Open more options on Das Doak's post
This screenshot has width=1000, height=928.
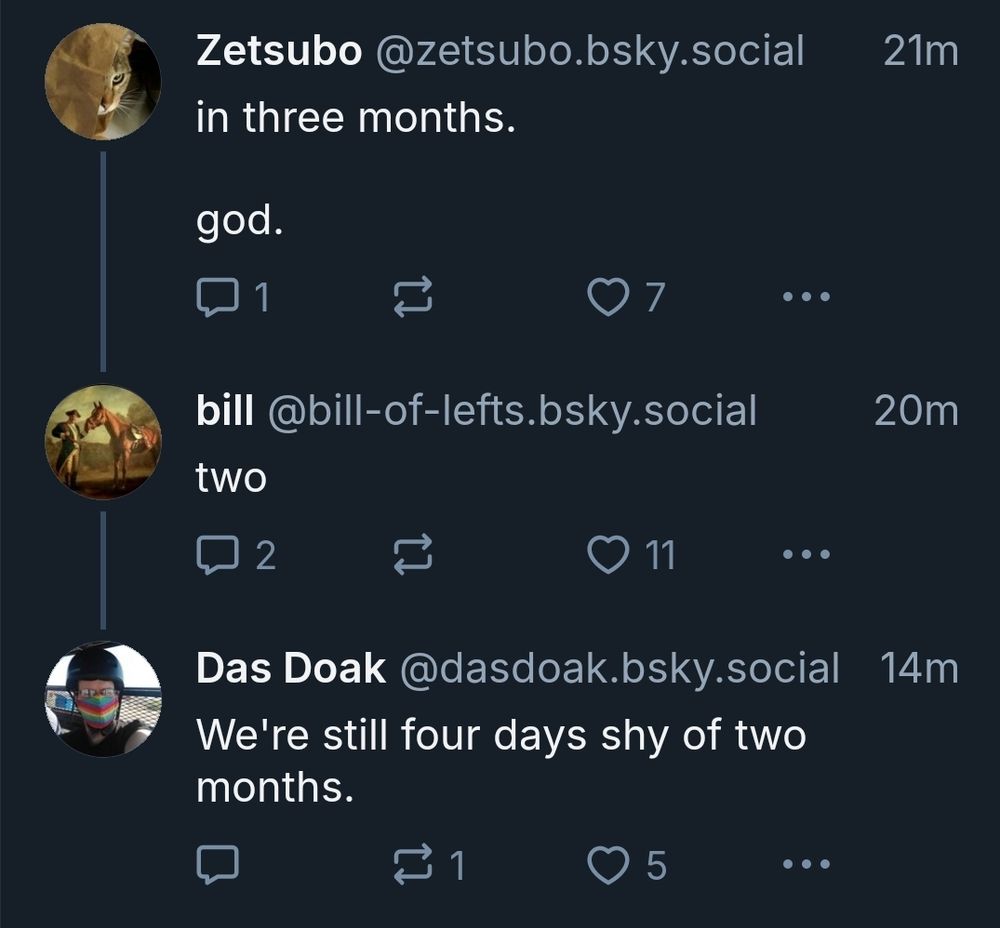click(x=805, y=865)
